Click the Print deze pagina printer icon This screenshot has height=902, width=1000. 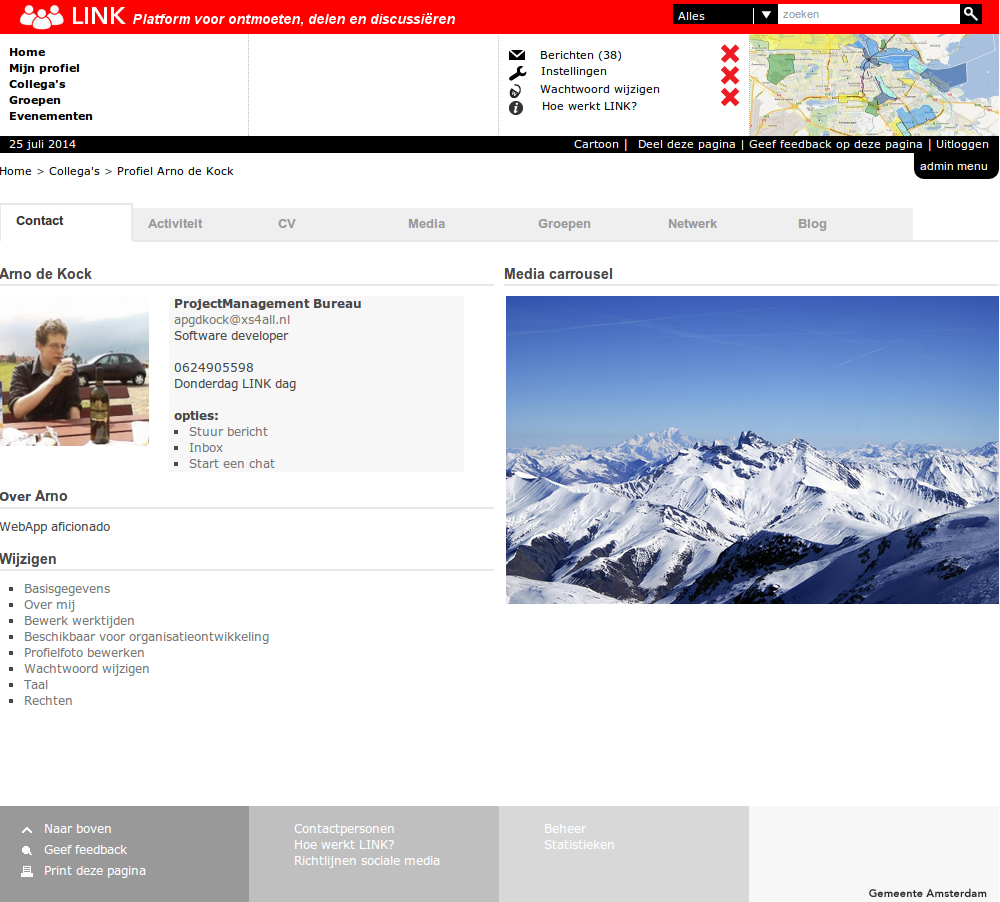tap(27, 872)
